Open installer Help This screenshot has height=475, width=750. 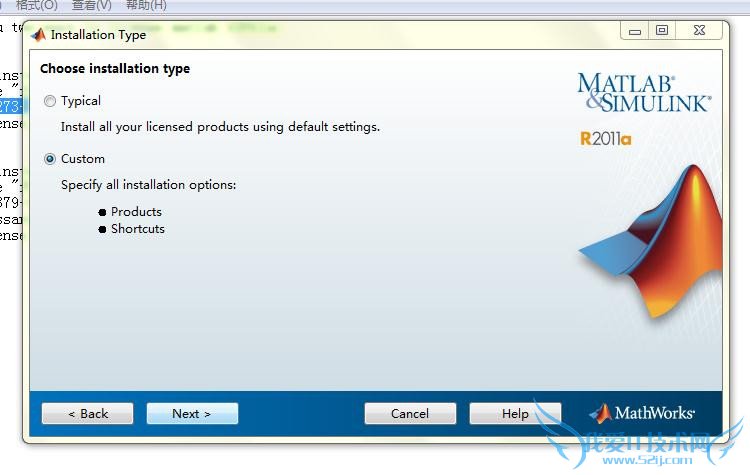pyautogui.click(x=515, y=413)
